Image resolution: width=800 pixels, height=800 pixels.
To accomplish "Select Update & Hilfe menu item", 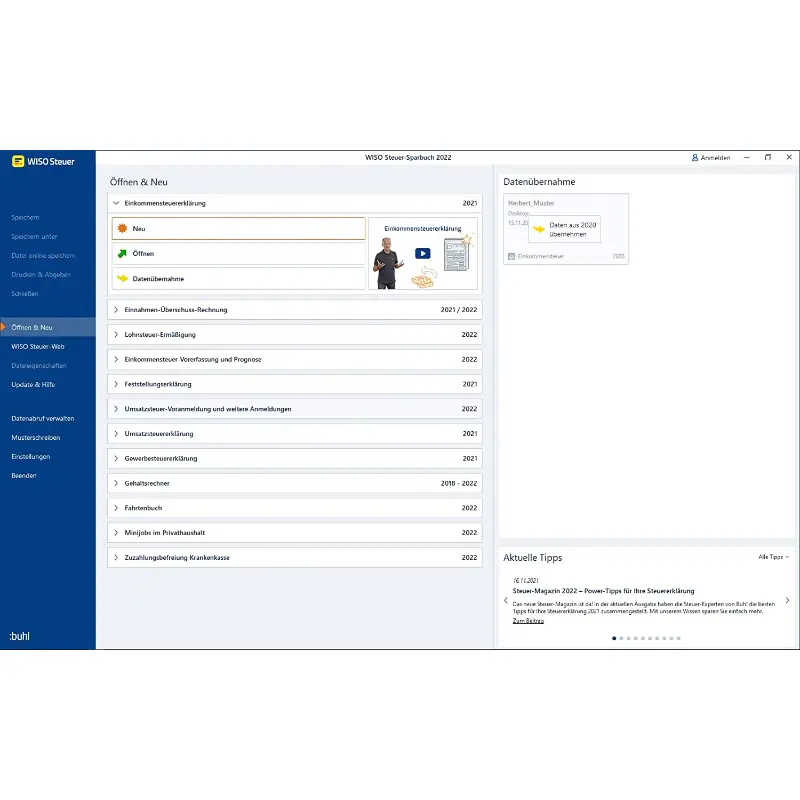I will click(x=33, y=385).
